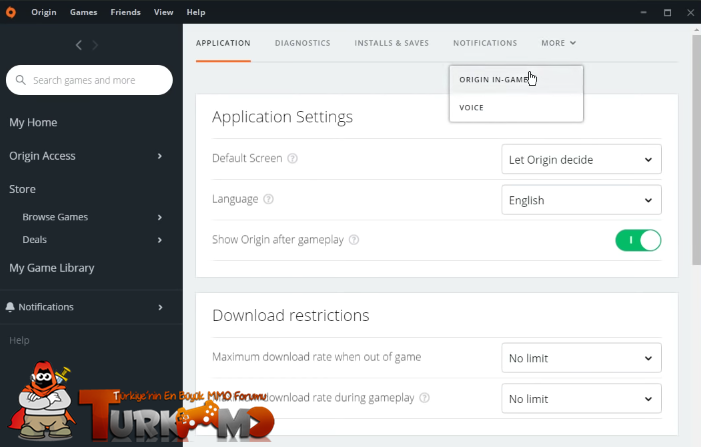The width and height of the screenshot is (701, 447).
Task: Open the Default Screen dropdown
Action: click(581, 159)
